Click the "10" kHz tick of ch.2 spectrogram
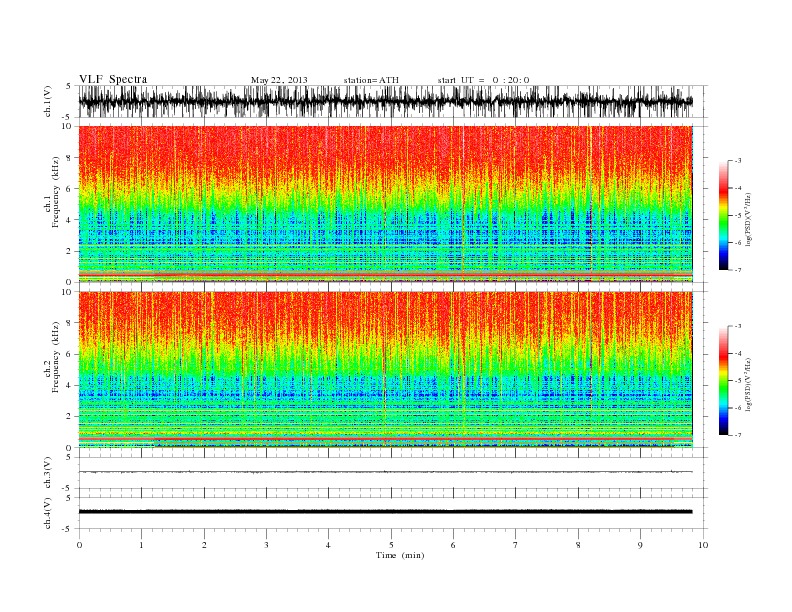This screenshot has width=792, height=612. [x=66, y=291]
